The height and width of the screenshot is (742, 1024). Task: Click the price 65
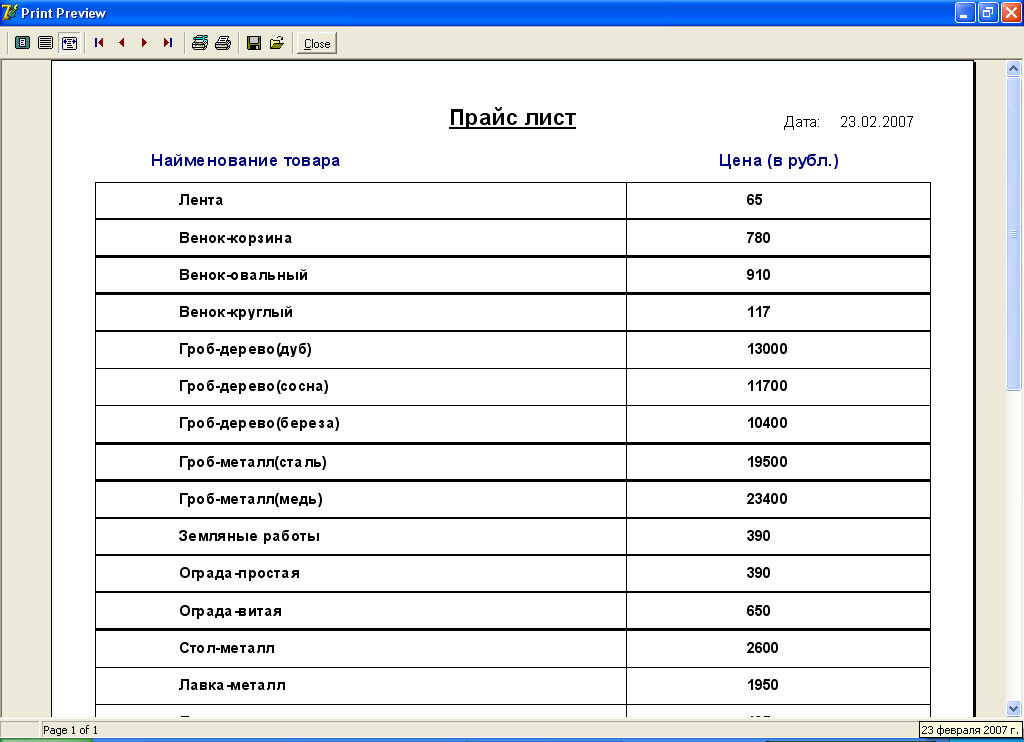pos(754,200)
